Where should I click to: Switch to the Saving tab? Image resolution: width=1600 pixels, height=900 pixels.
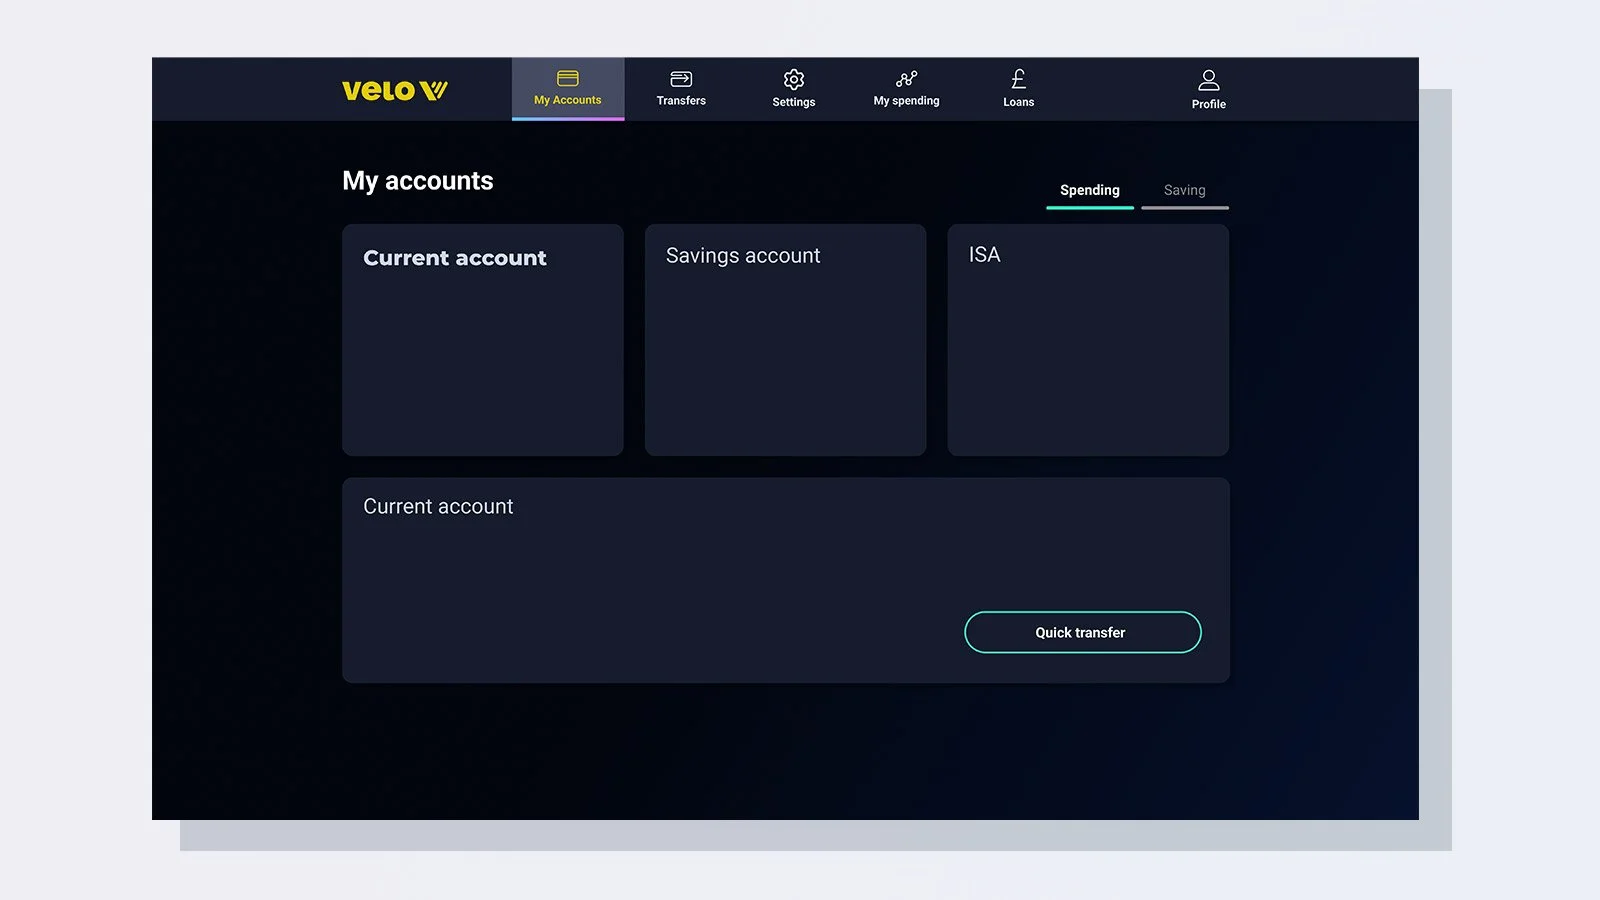pos(1185,191)
